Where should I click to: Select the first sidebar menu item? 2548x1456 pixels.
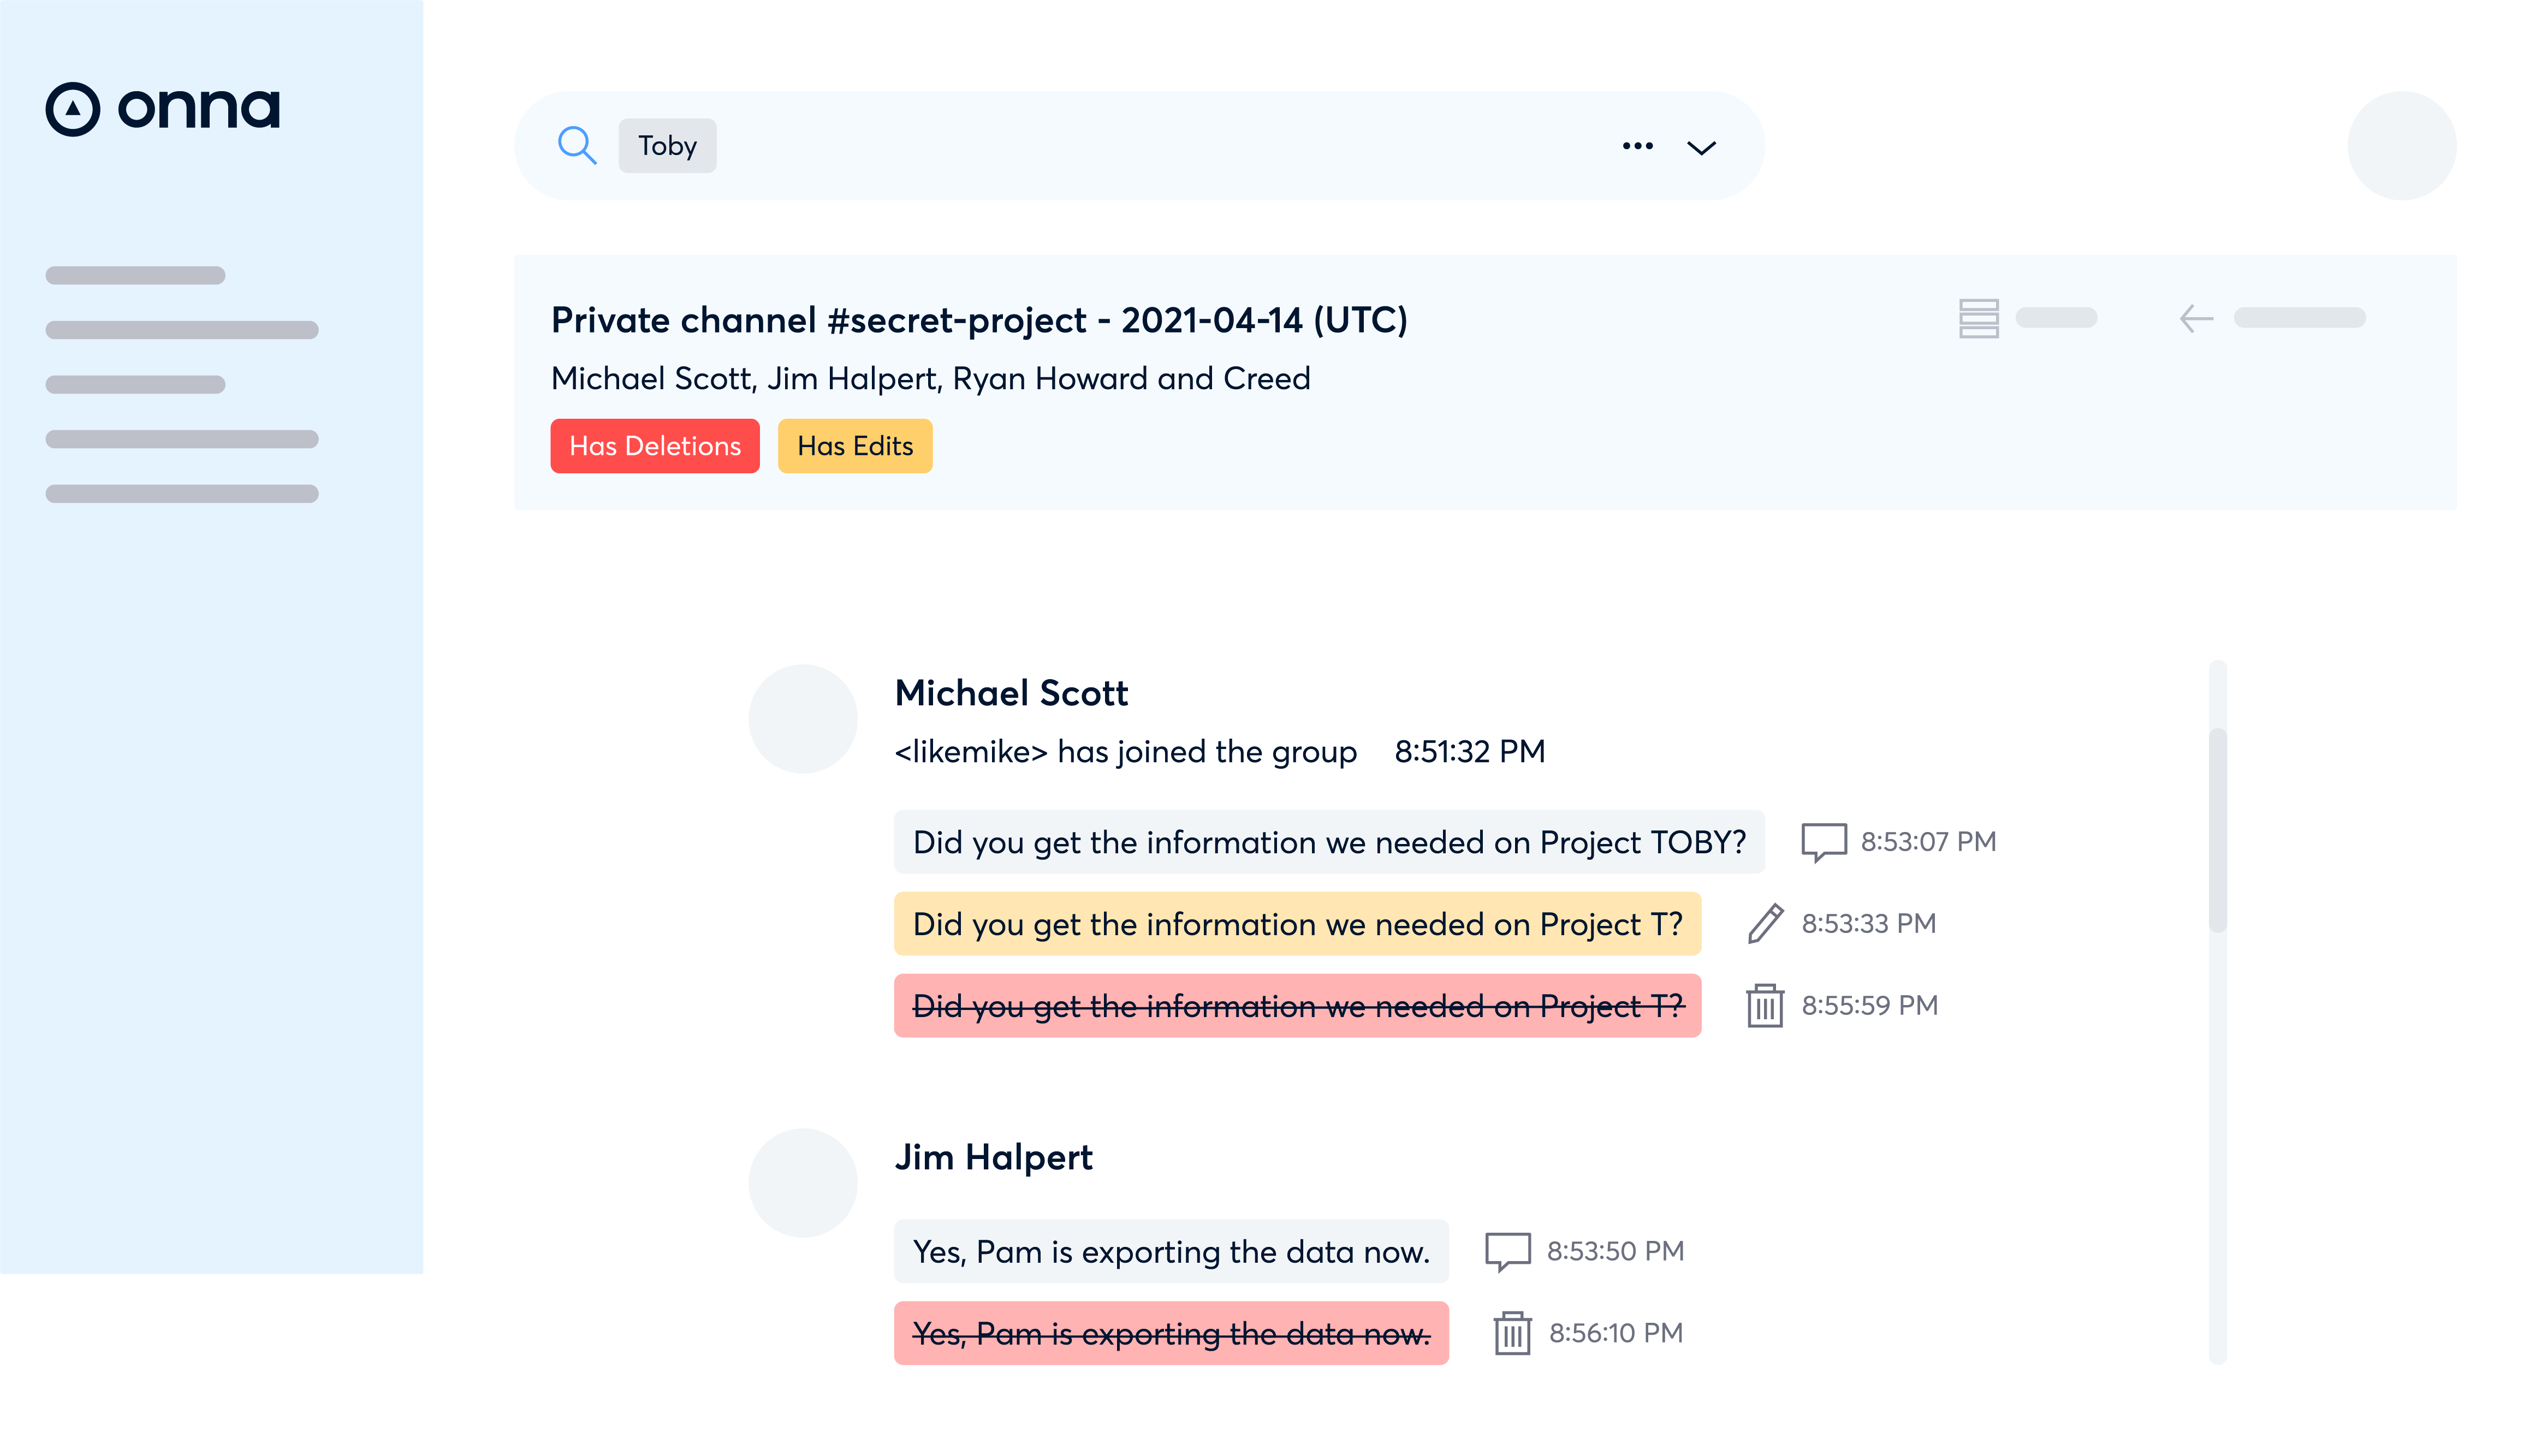(x=135, y=275)
